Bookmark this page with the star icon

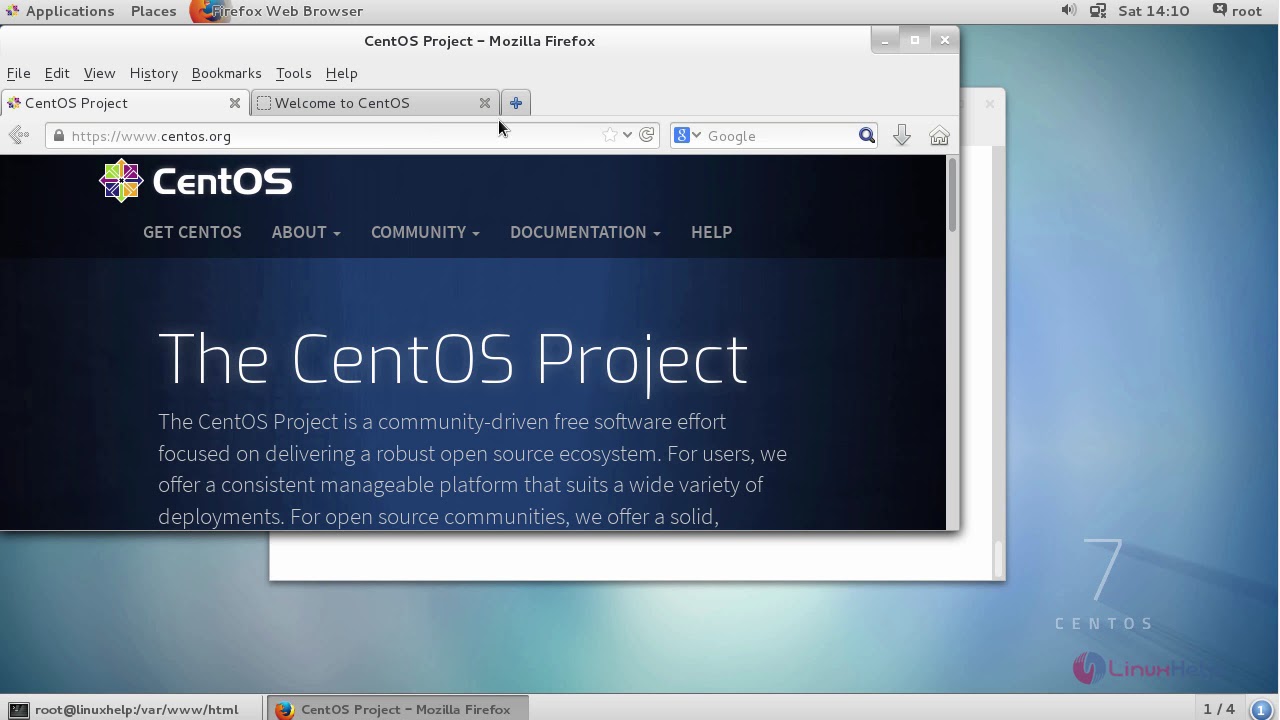(x=609, y=135)
